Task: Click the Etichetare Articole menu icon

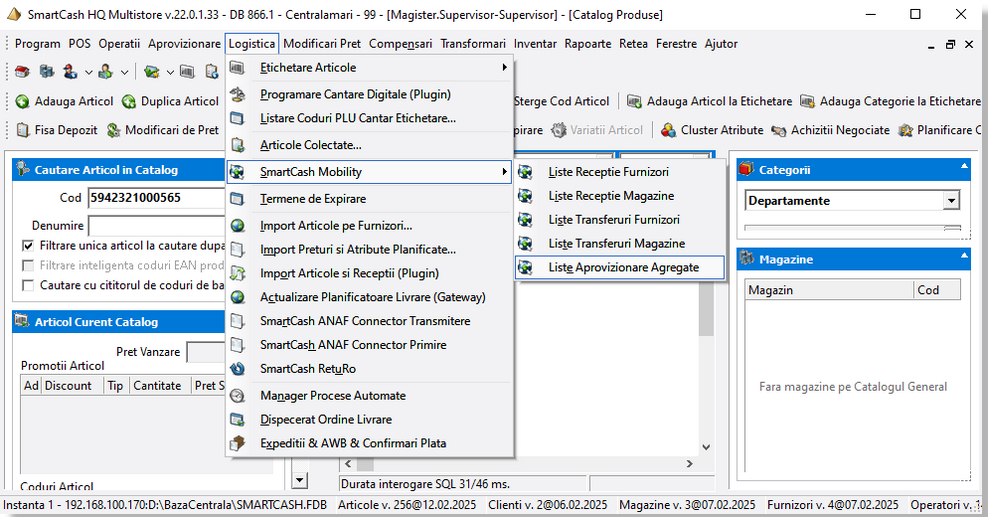Action: (x=238, y=67)
